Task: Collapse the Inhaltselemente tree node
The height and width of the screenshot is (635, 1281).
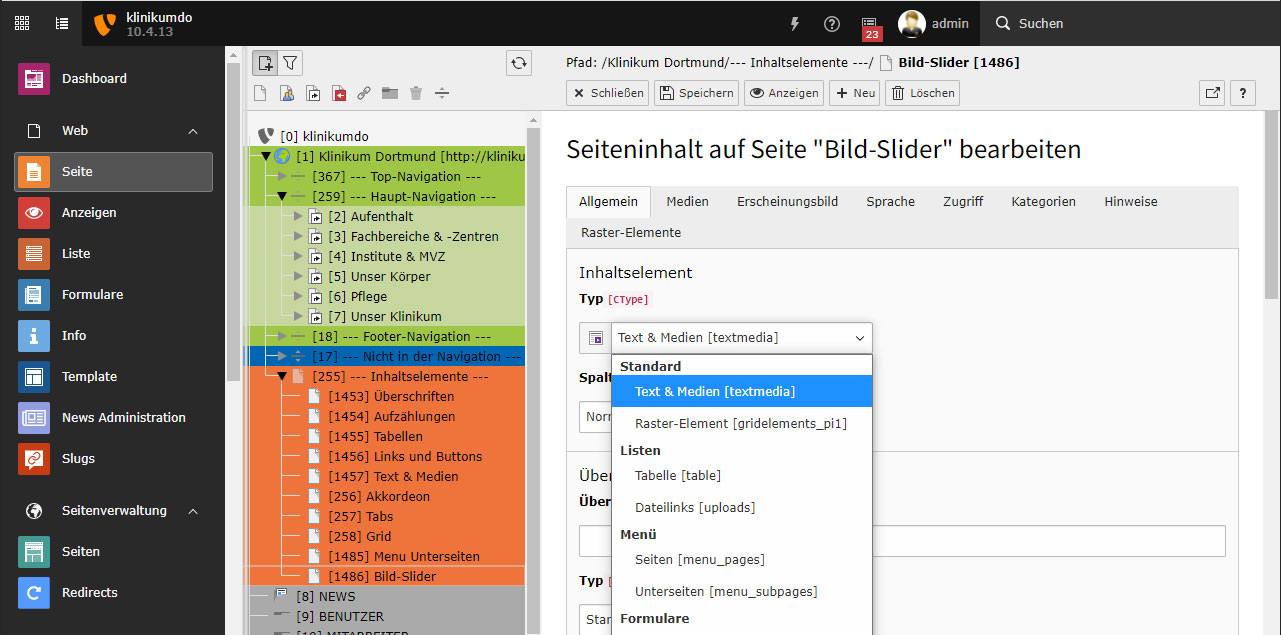Action: pyautogui.click(x=282, y=376)
